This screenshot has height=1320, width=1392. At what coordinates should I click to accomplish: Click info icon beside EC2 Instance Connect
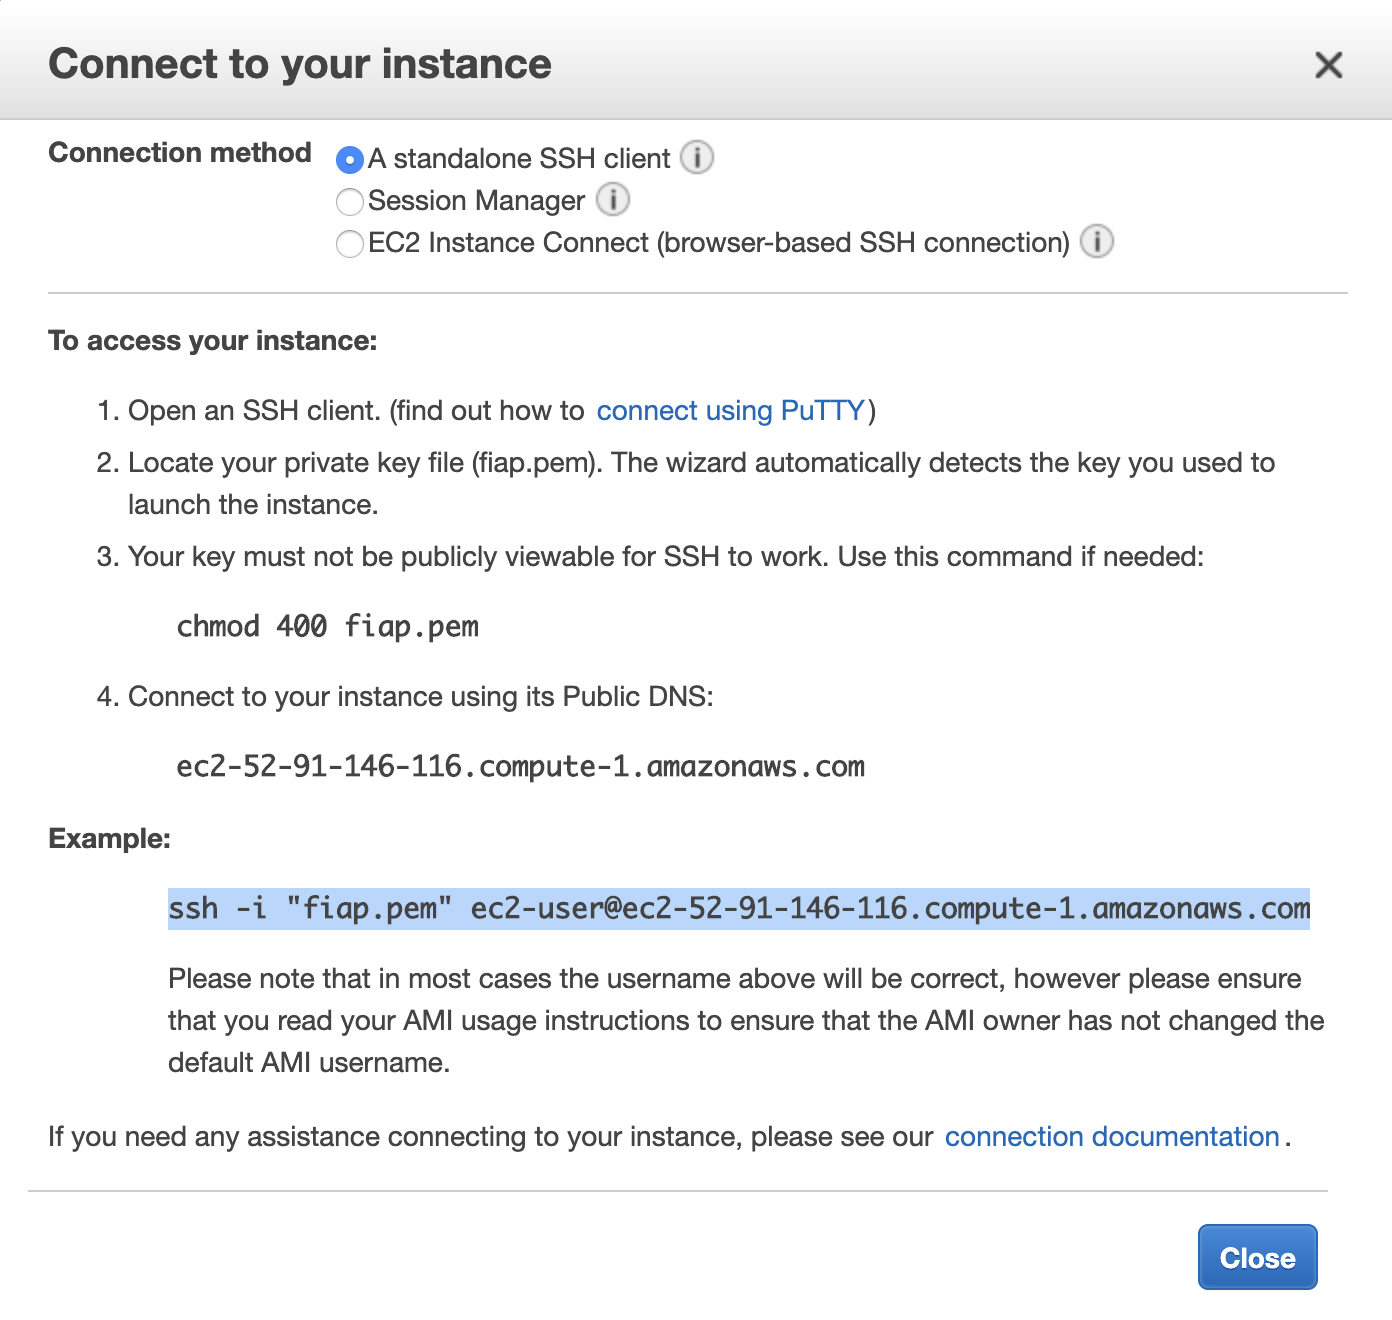coord(1097,241)
